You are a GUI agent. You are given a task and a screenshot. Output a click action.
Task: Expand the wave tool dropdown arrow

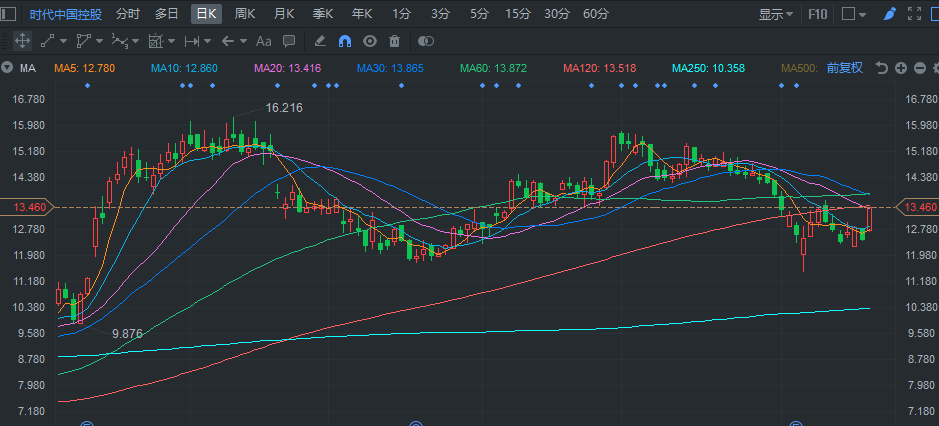point(135,41)
